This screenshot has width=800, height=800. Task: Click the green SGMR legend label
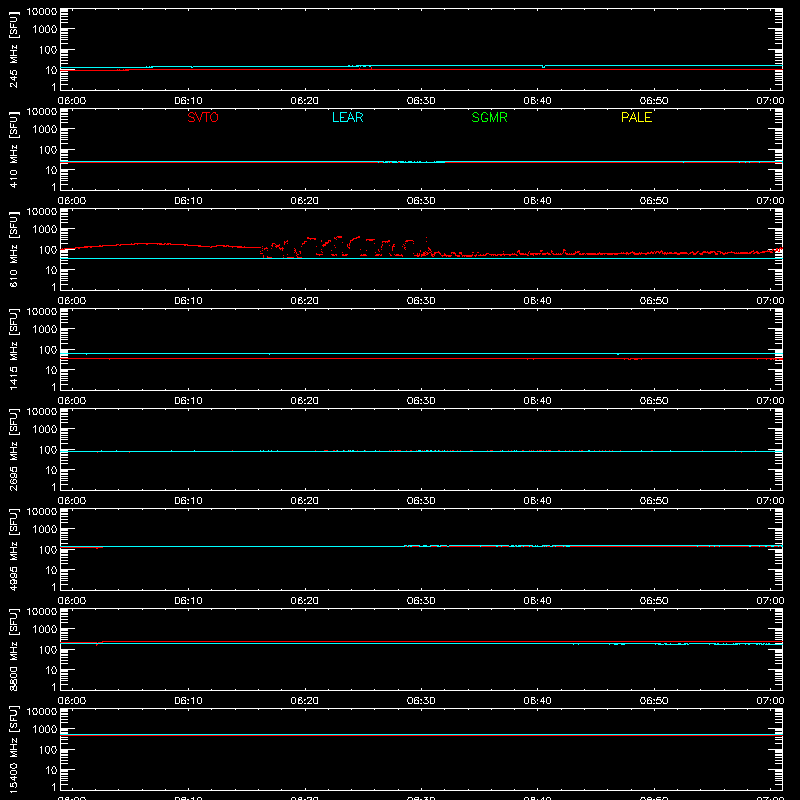[489, 117]
